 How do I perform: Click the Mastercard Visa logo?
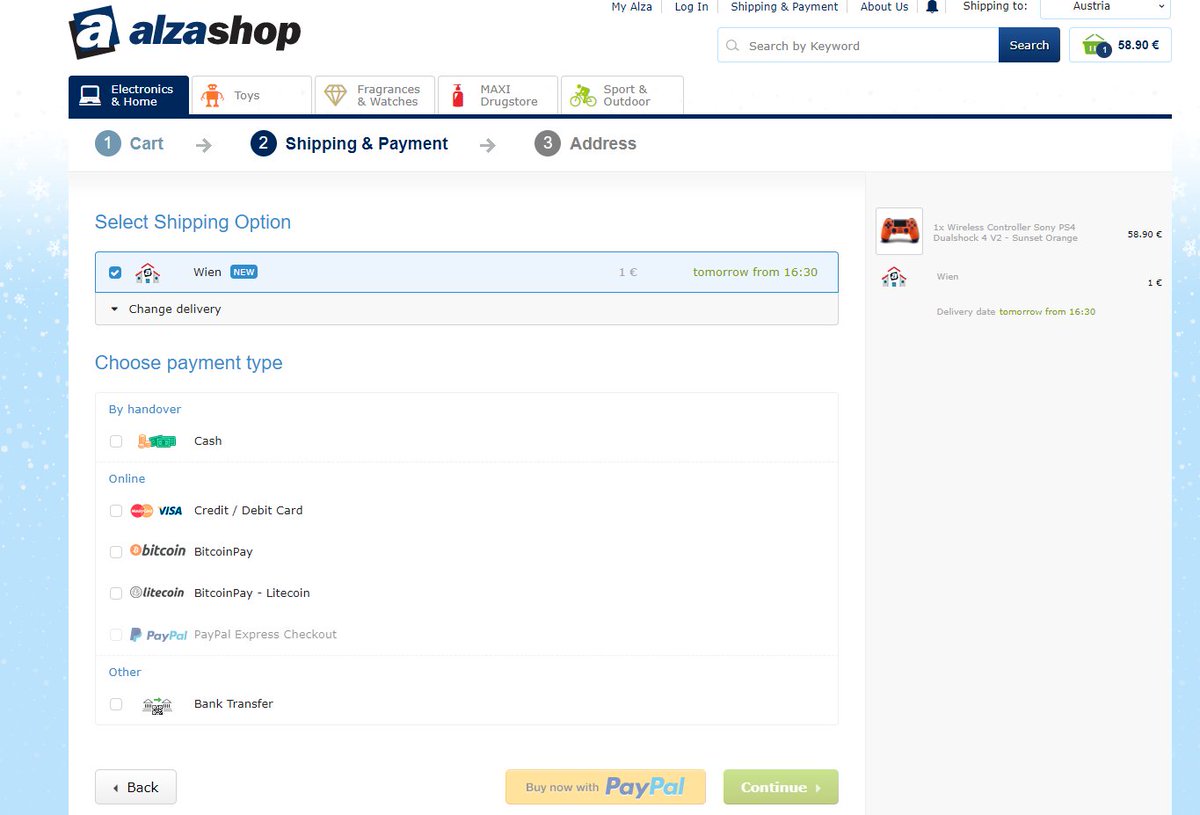tap(156, 511)
